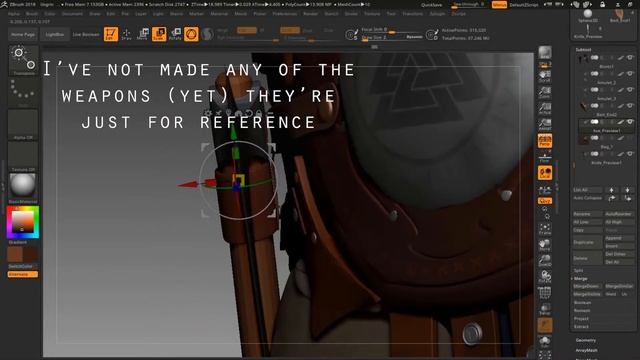Open LightBox browser
The image size is (640, 360).
pyautogui.click(x=55, y=35)
